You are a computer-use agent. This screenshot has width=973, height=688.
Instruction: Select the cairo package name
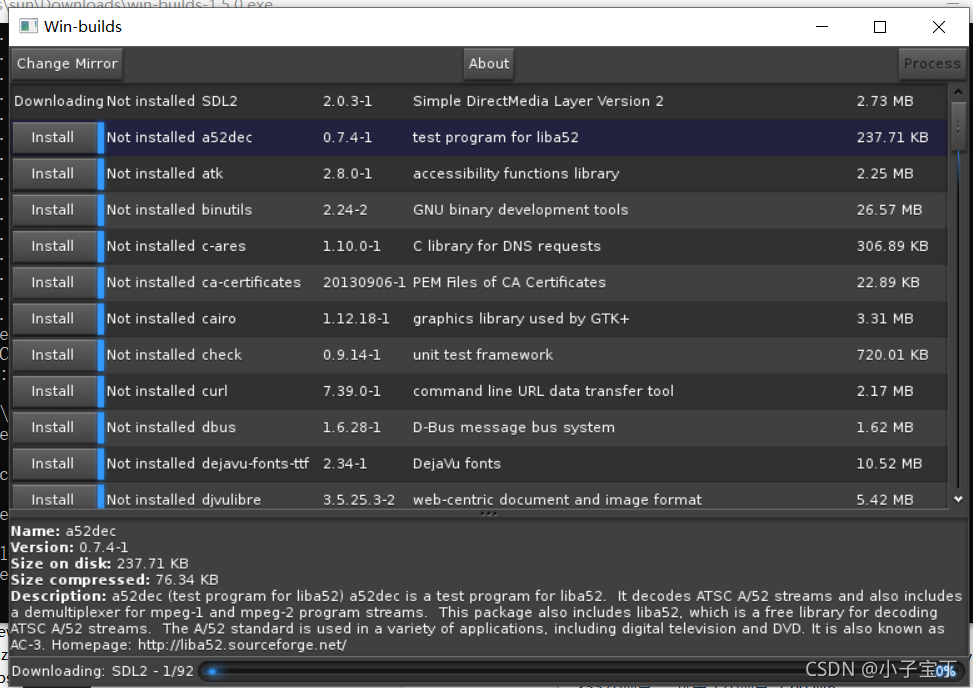[219, 319]
